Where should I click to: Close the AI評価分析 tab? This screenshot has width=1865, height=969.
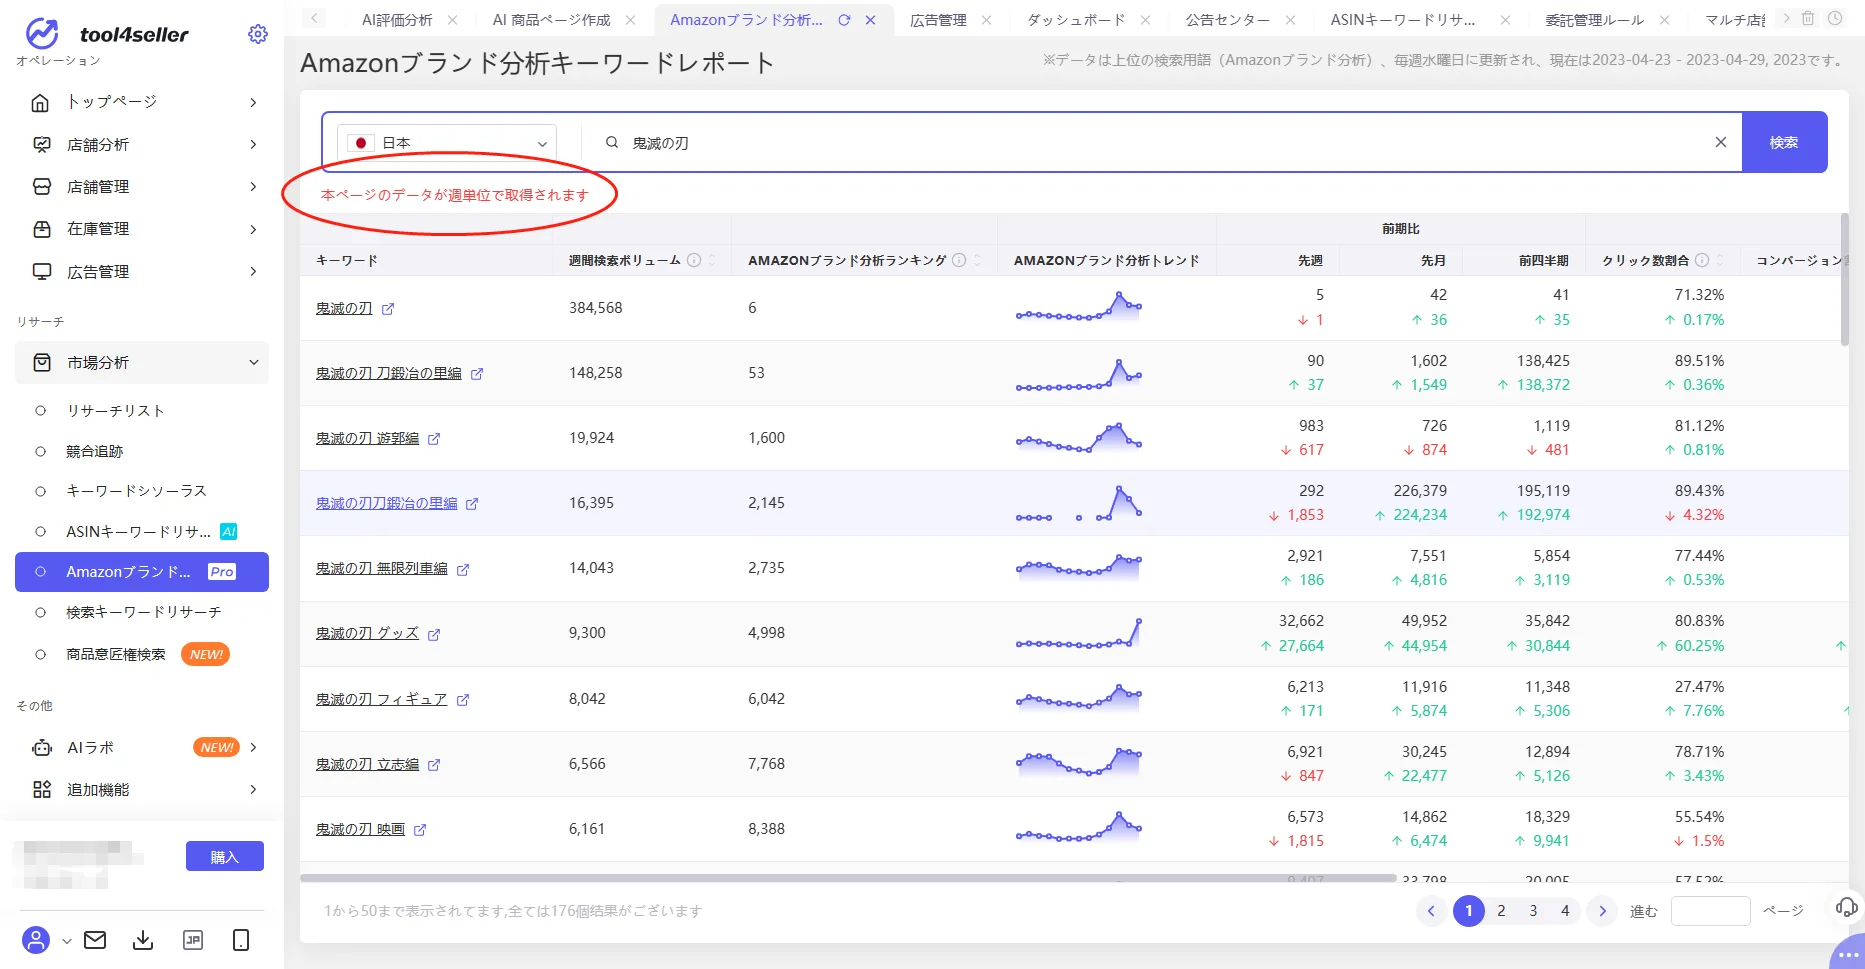[453, 20]
